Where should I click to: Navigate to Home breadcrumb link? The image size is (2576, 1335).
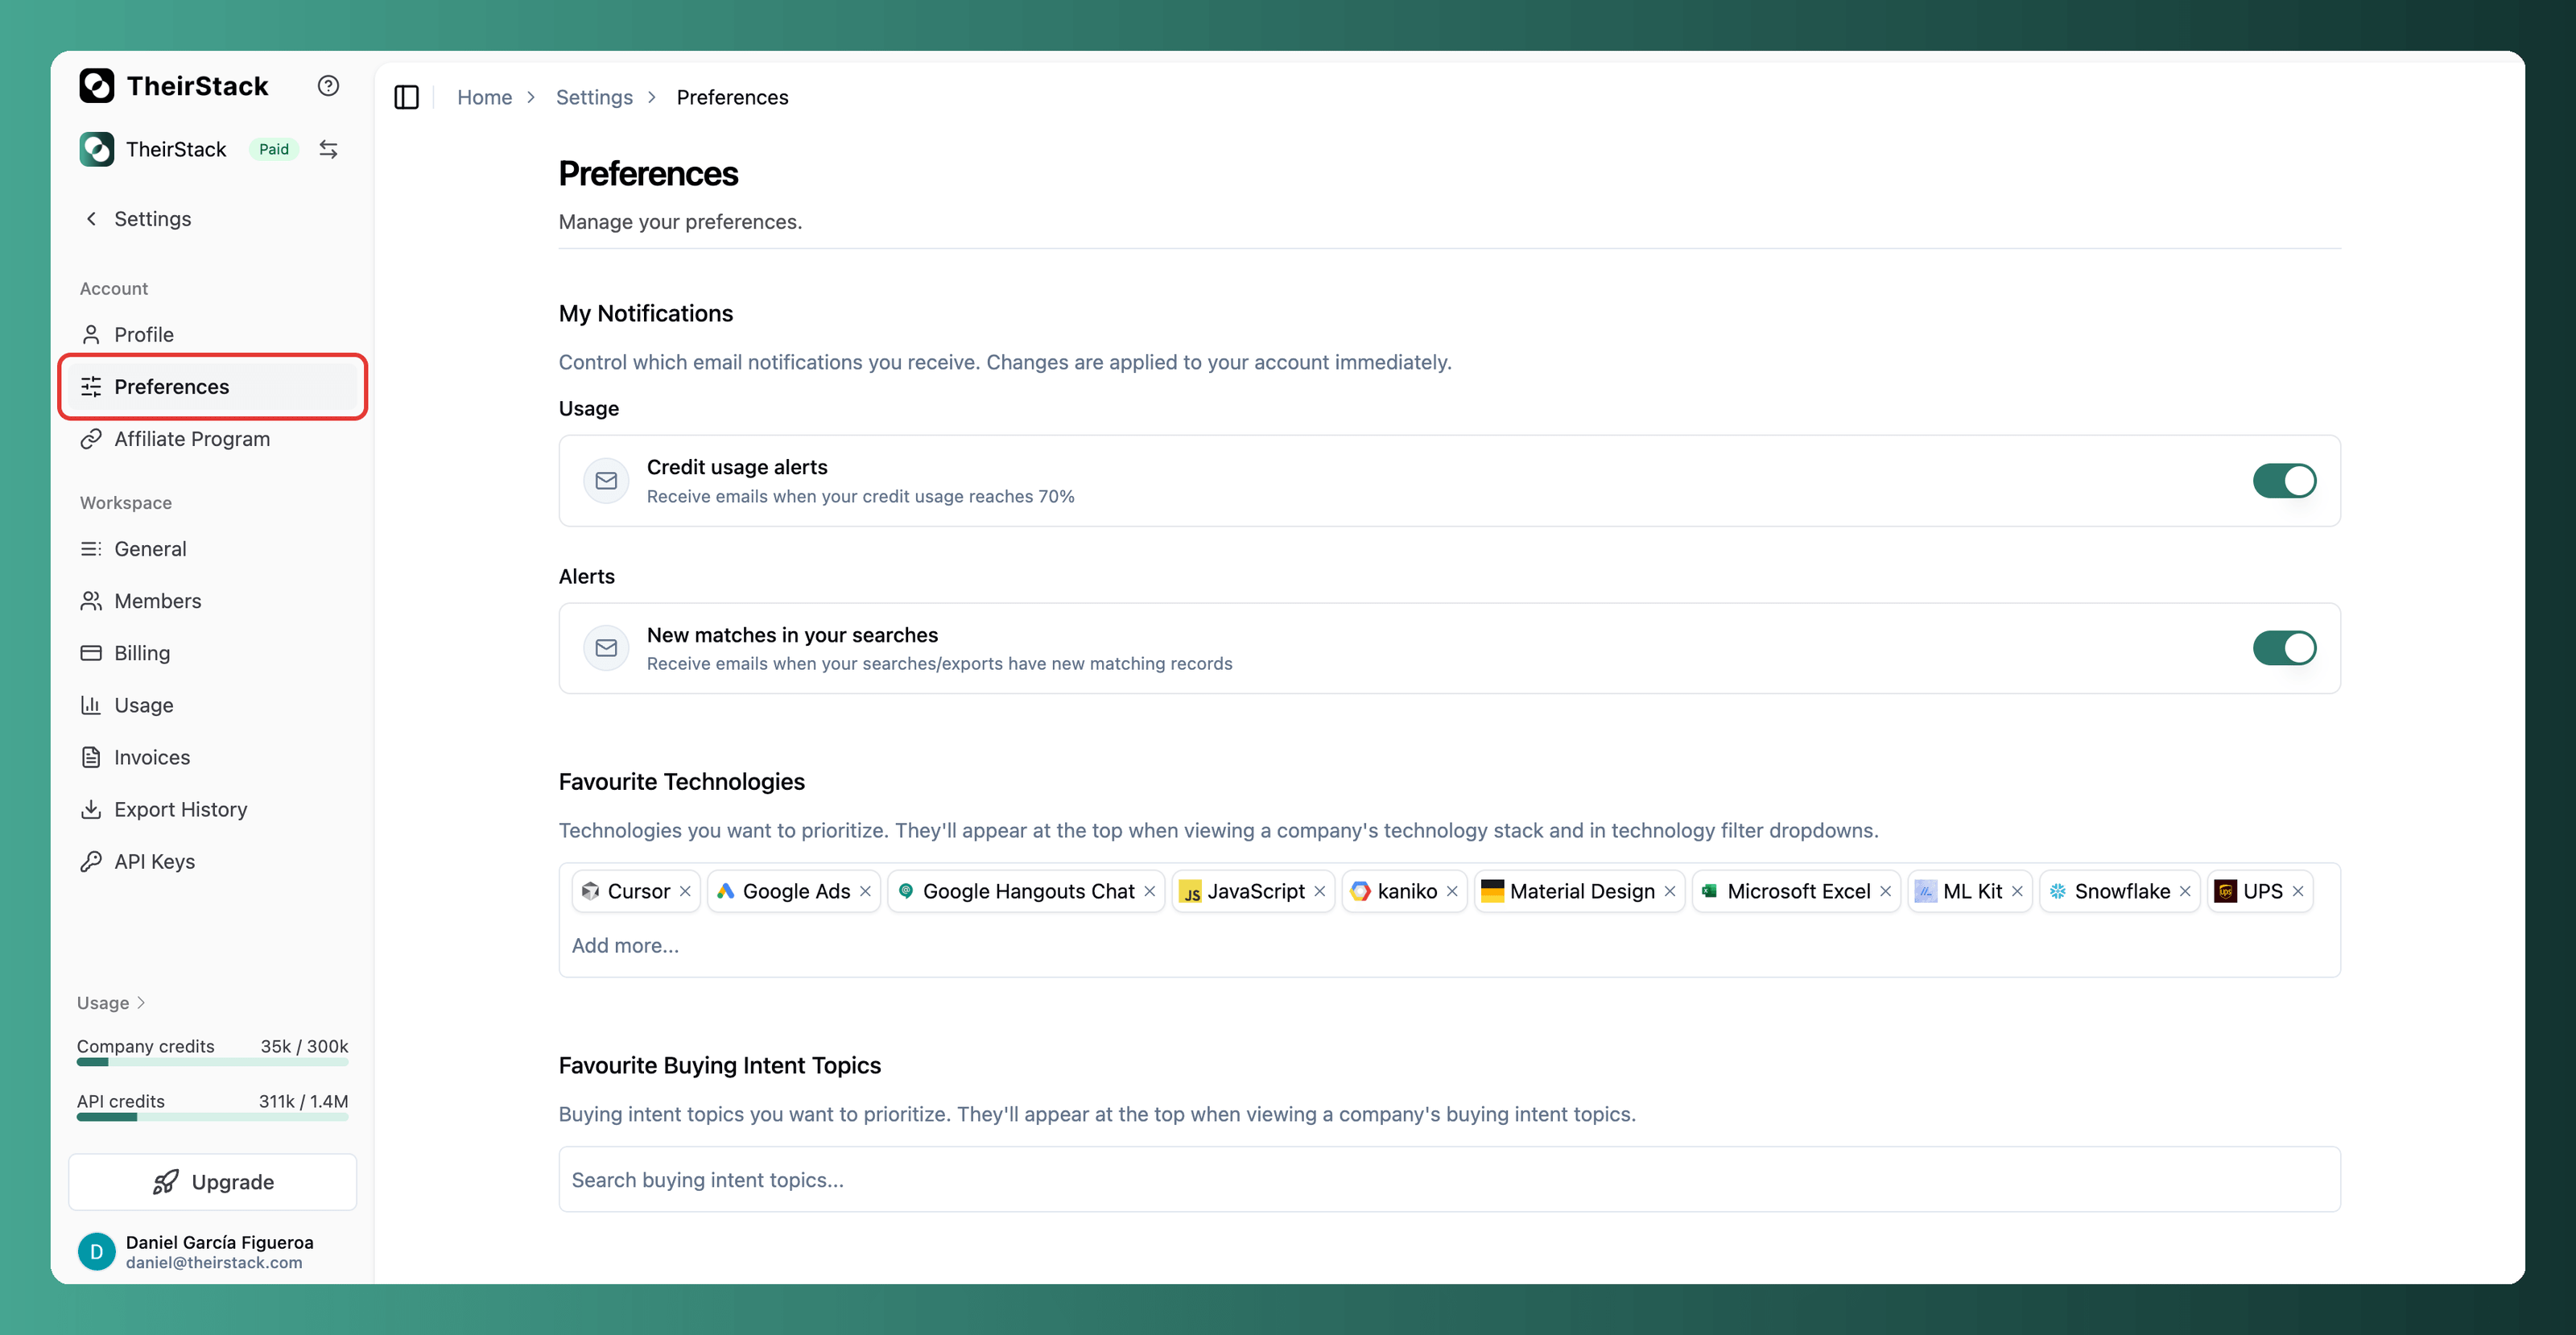(484, 97)
